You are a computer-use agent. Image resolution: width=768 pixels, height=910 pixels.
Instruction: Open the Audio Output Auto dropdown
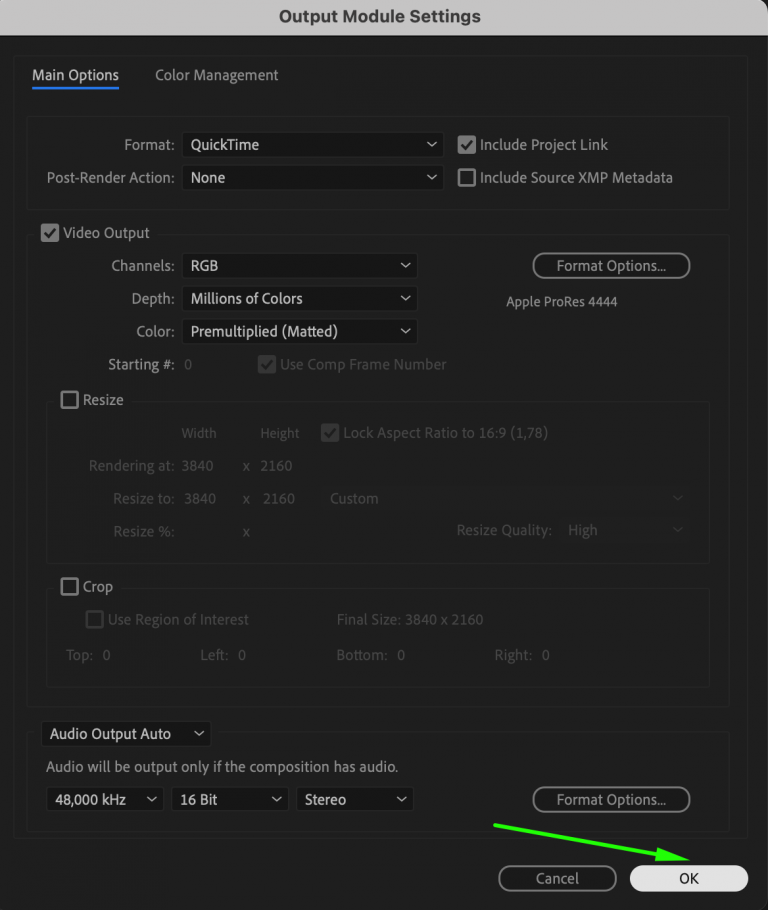coord(125,733)
